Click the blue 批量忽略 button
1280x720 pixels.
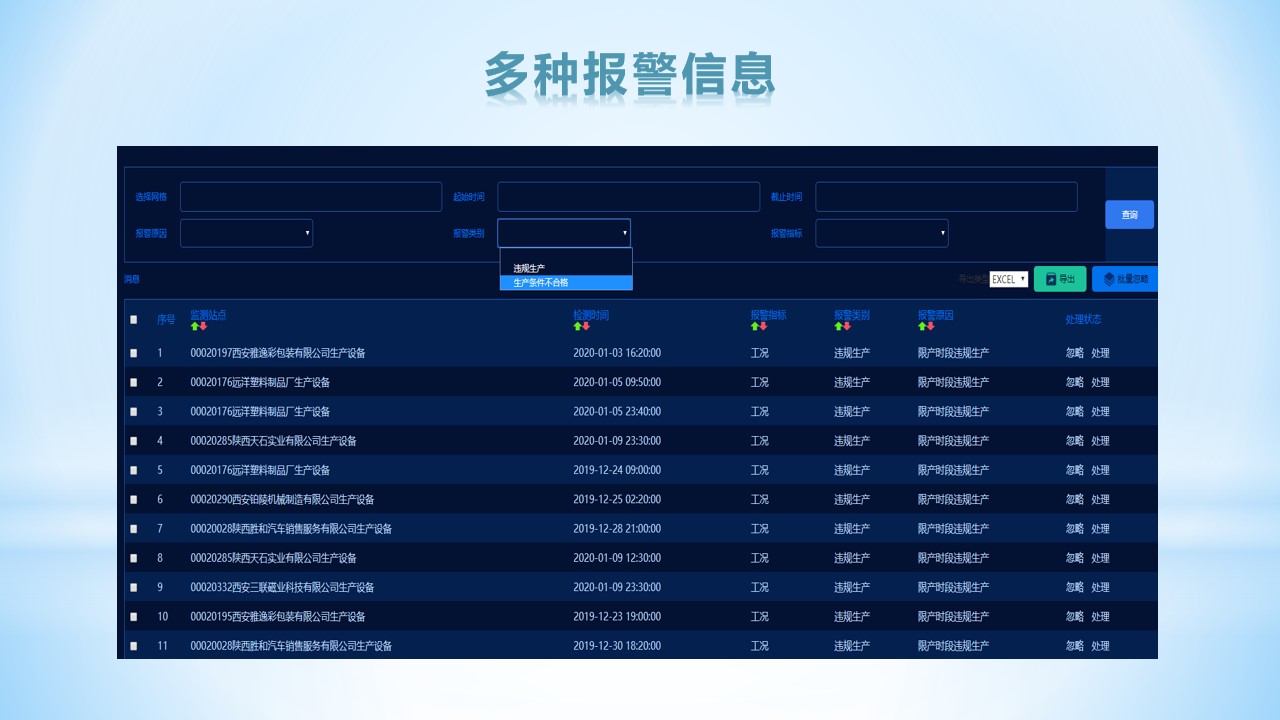[1124, 279]
